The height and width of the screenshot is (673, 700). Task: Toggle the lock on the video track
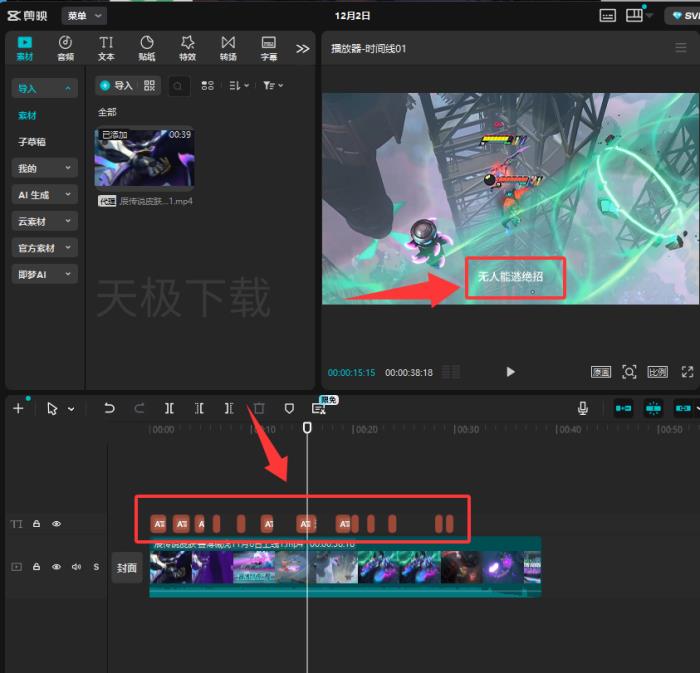click(36, 567)
